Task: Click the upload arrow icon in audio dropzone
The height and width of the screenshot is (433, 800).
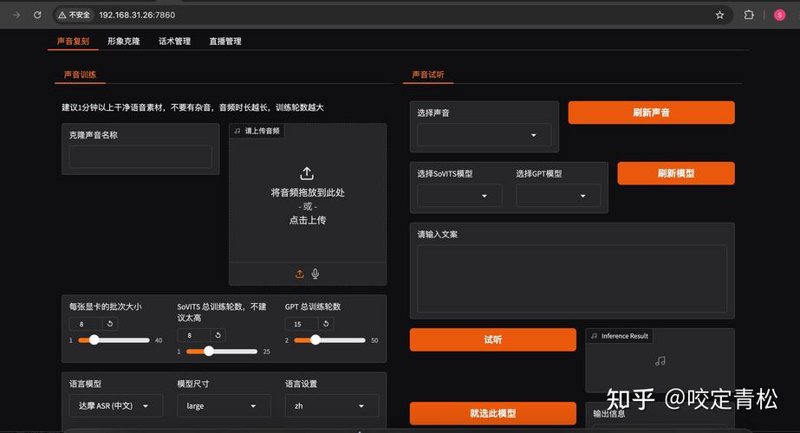Action: pos(307,173)
